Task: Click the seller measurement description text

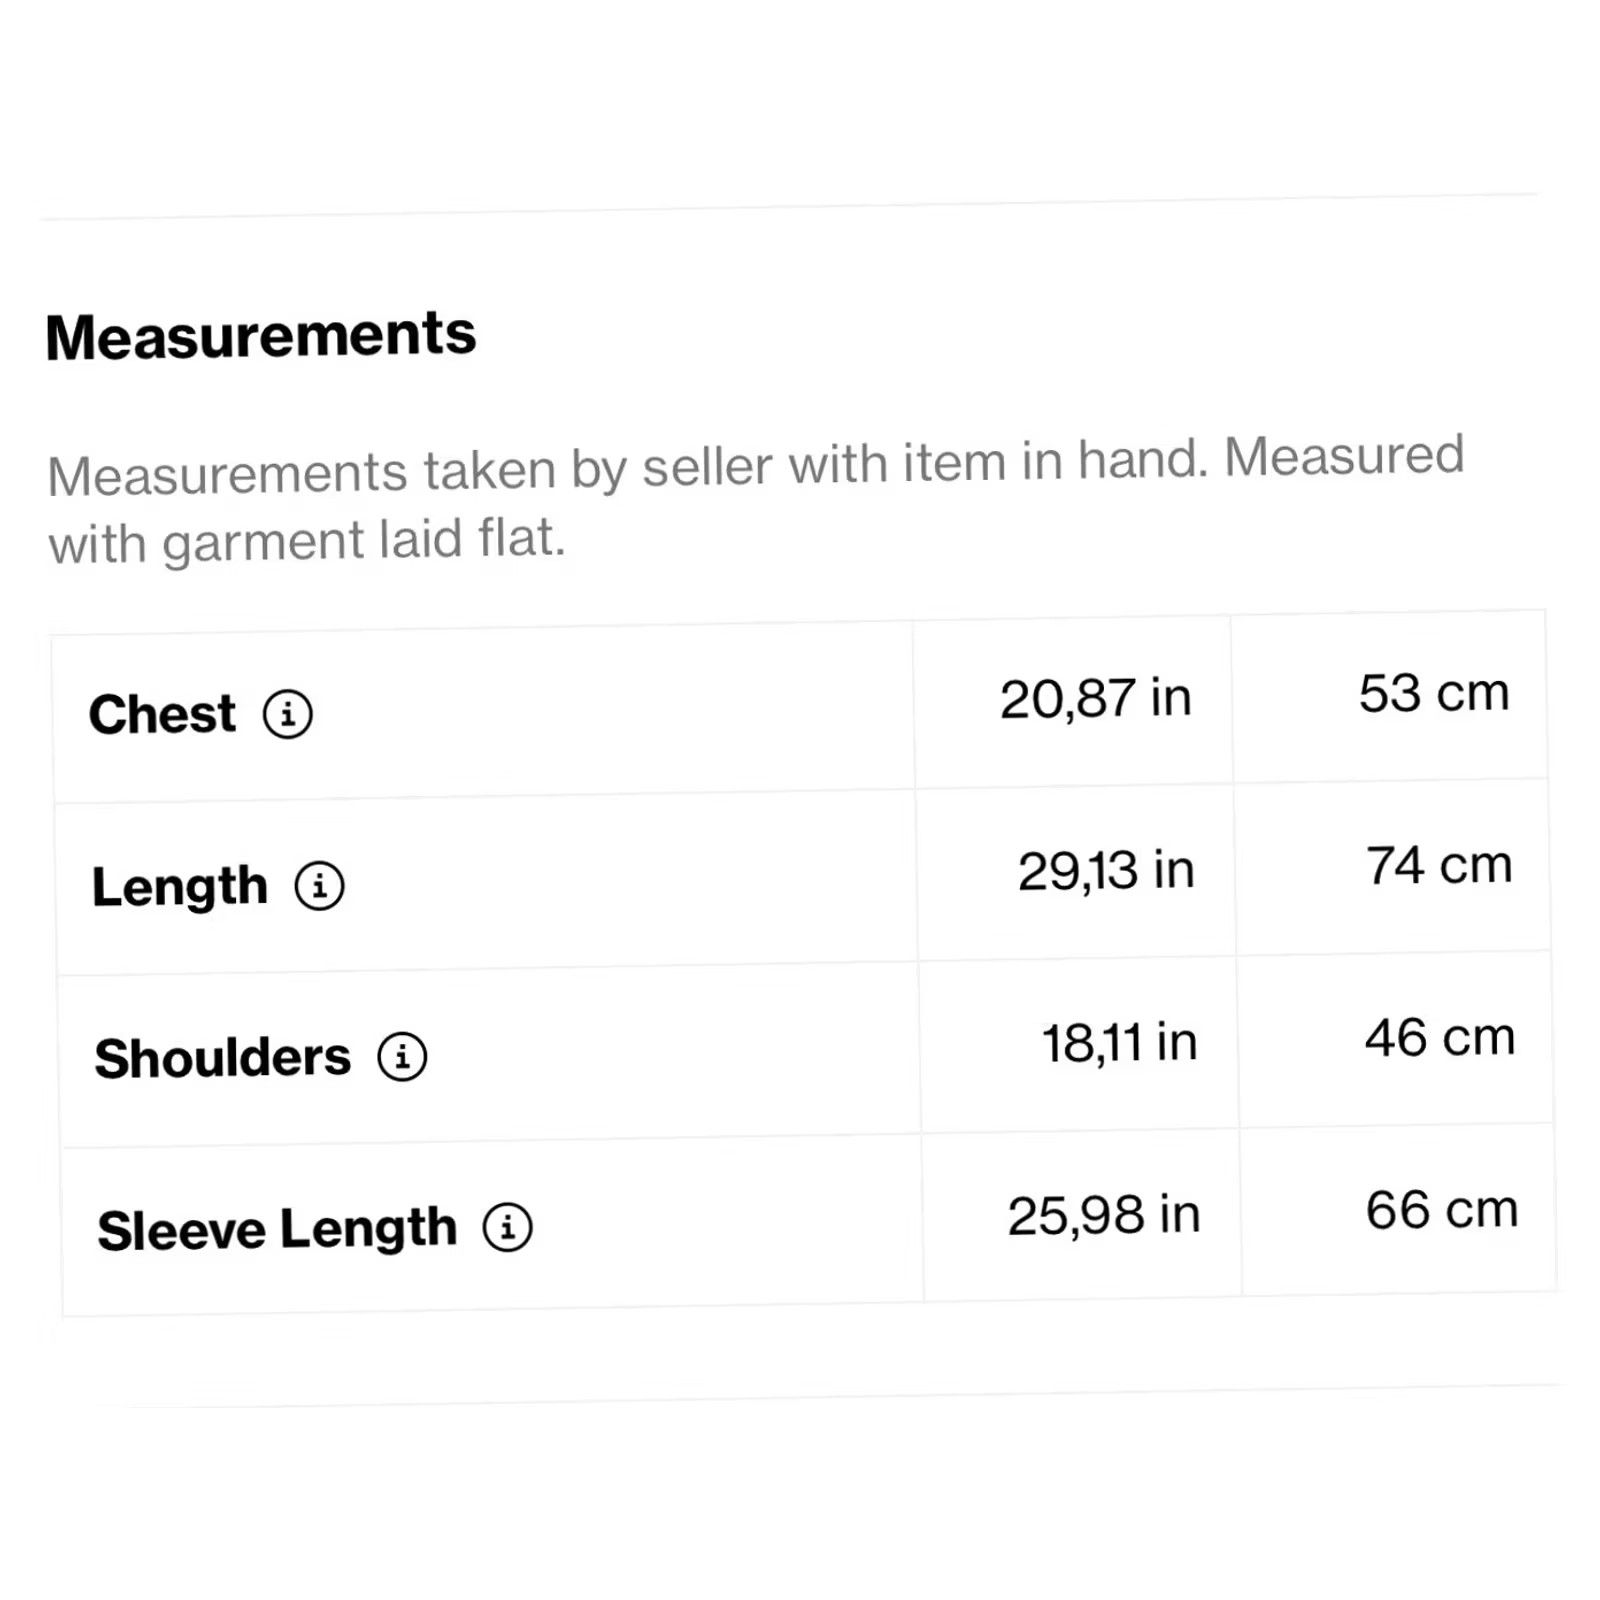Action: 756,502
